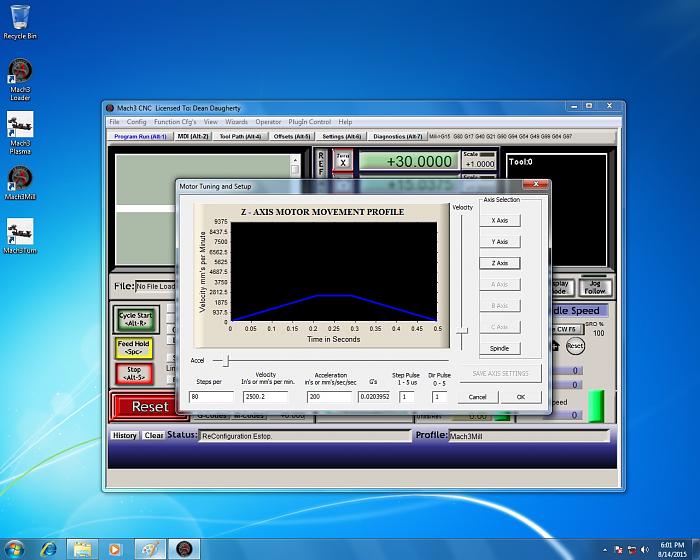The height and width of the screenshot is (560, 700).
Task: Click the Acceleration field showing 200
Action: pos(329,397)
